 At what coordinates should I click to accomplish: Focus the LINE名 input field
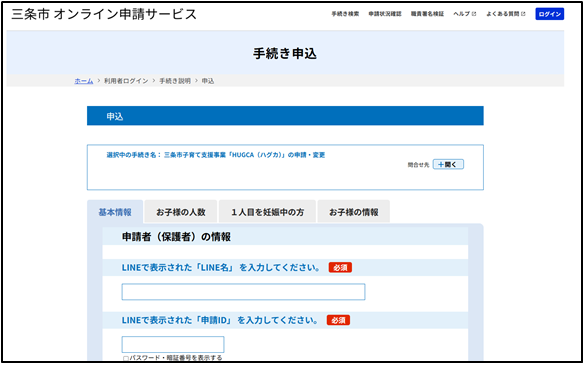pos(243,292)
